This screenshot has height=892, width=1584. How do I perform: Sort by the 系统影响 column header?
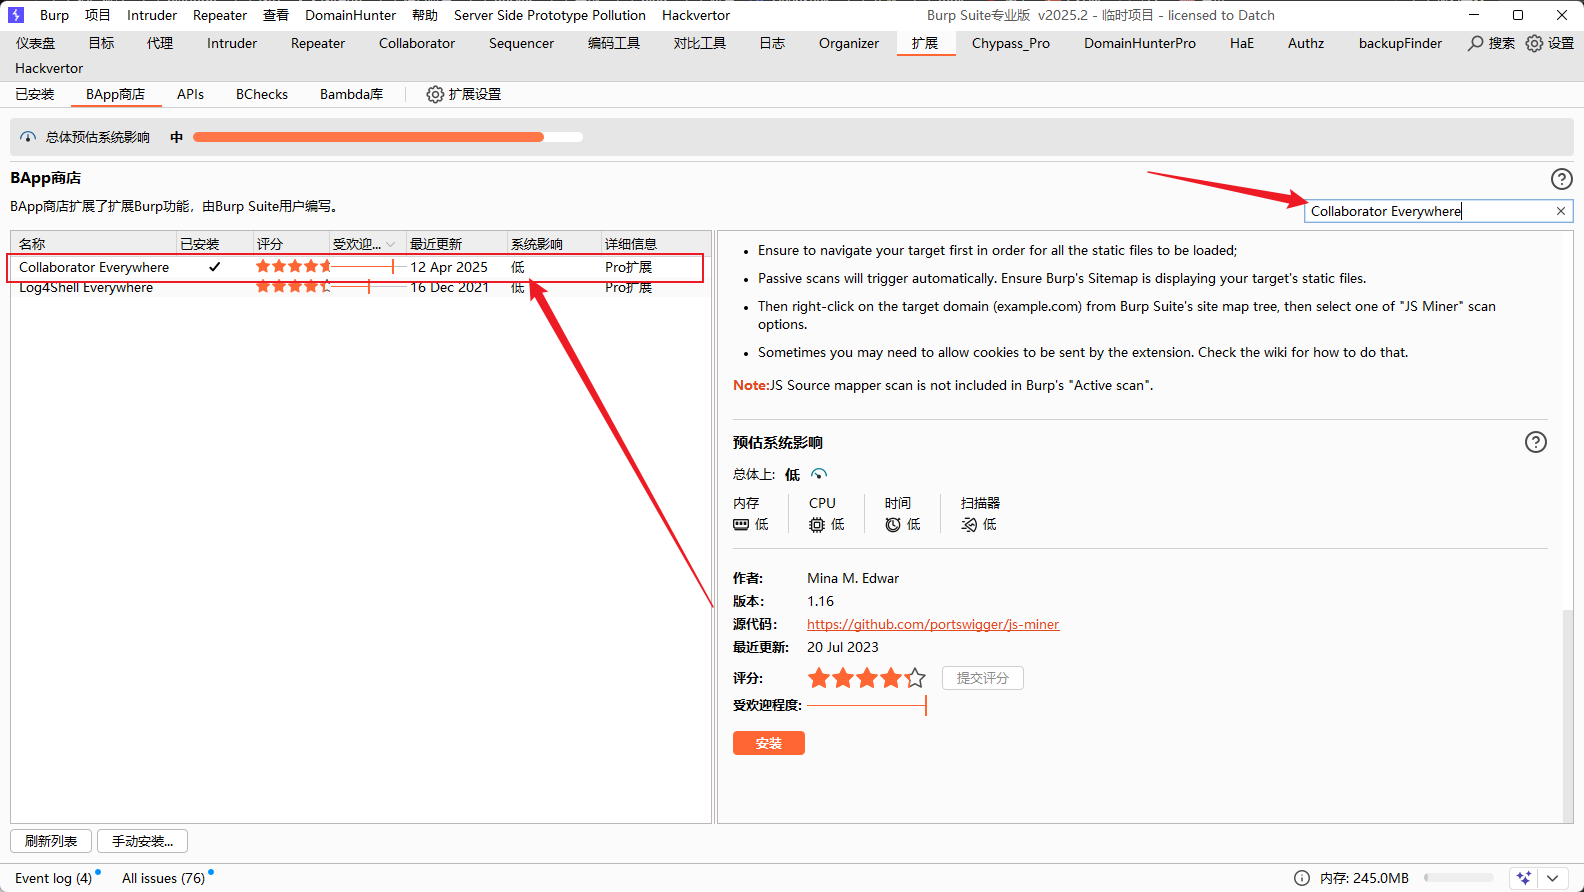coord(553,244)
